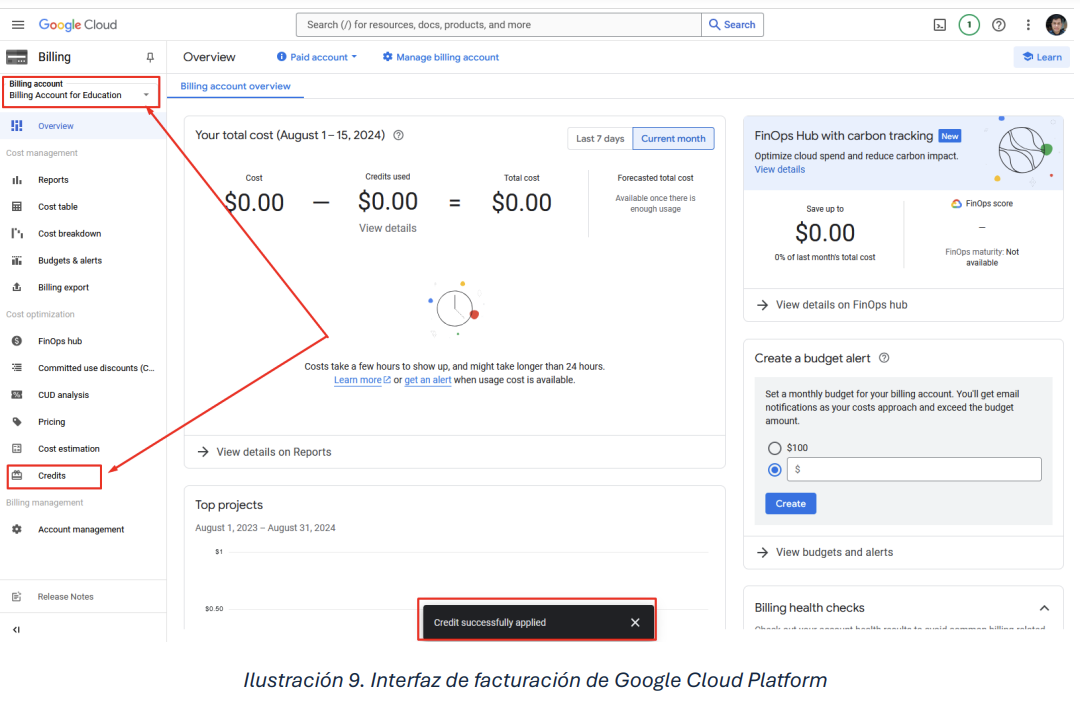1080x712 pixels.
Task: Click the help icon beside total cost
Action: coord(398,136)
